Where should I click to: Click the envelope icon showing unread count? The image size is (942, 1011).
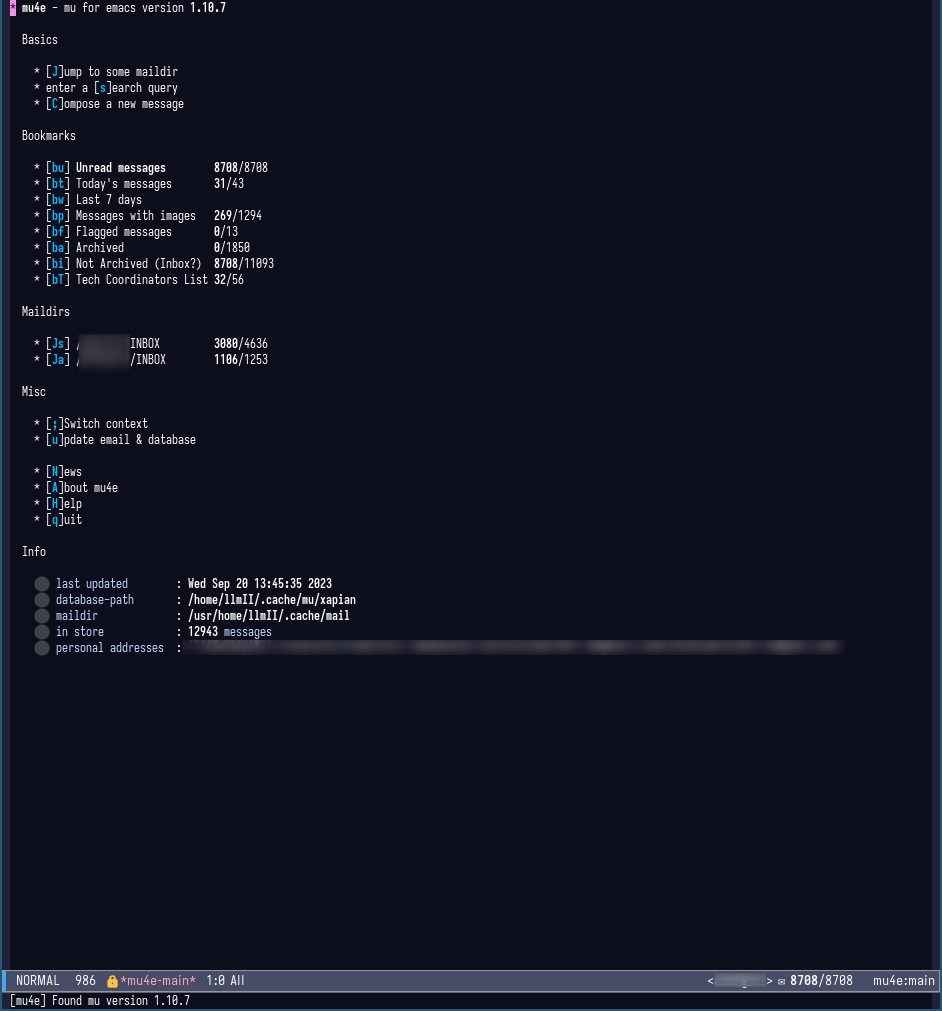[782, 980]
